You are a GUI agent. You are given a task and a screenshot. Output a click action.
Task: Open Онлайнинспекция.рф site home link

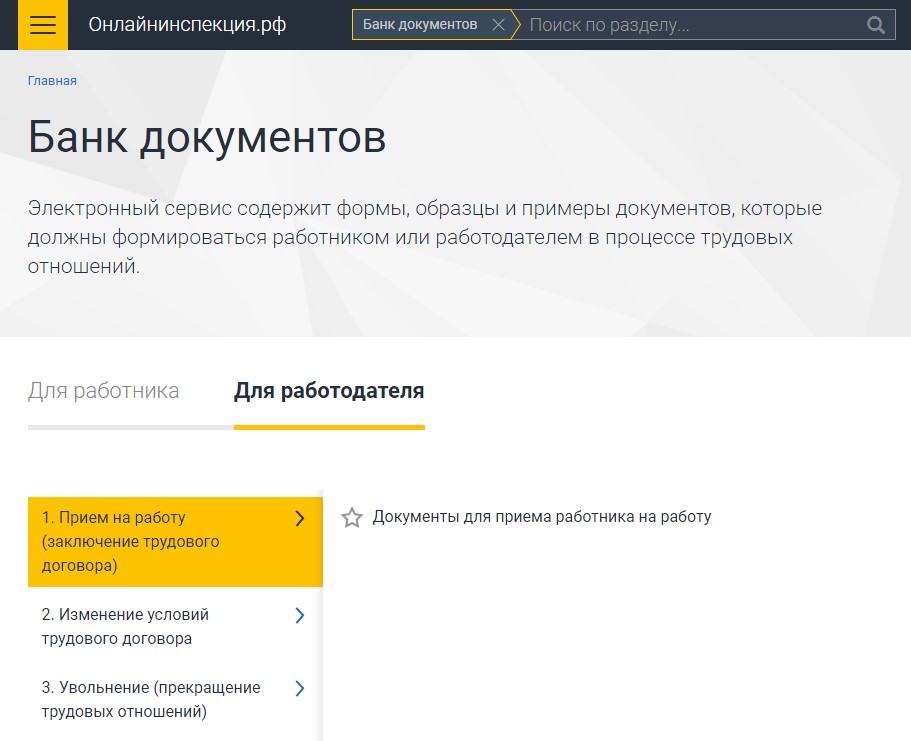coord(187,25)
